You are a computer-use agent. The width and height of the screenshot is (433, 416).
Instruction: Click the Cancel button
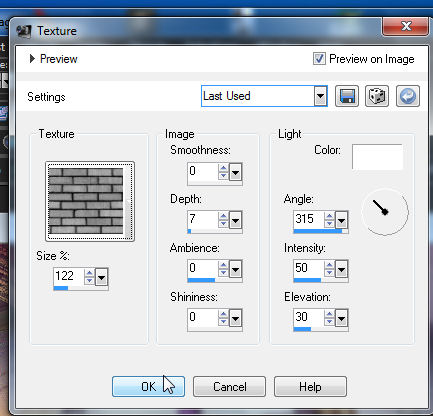coord(229,387)
